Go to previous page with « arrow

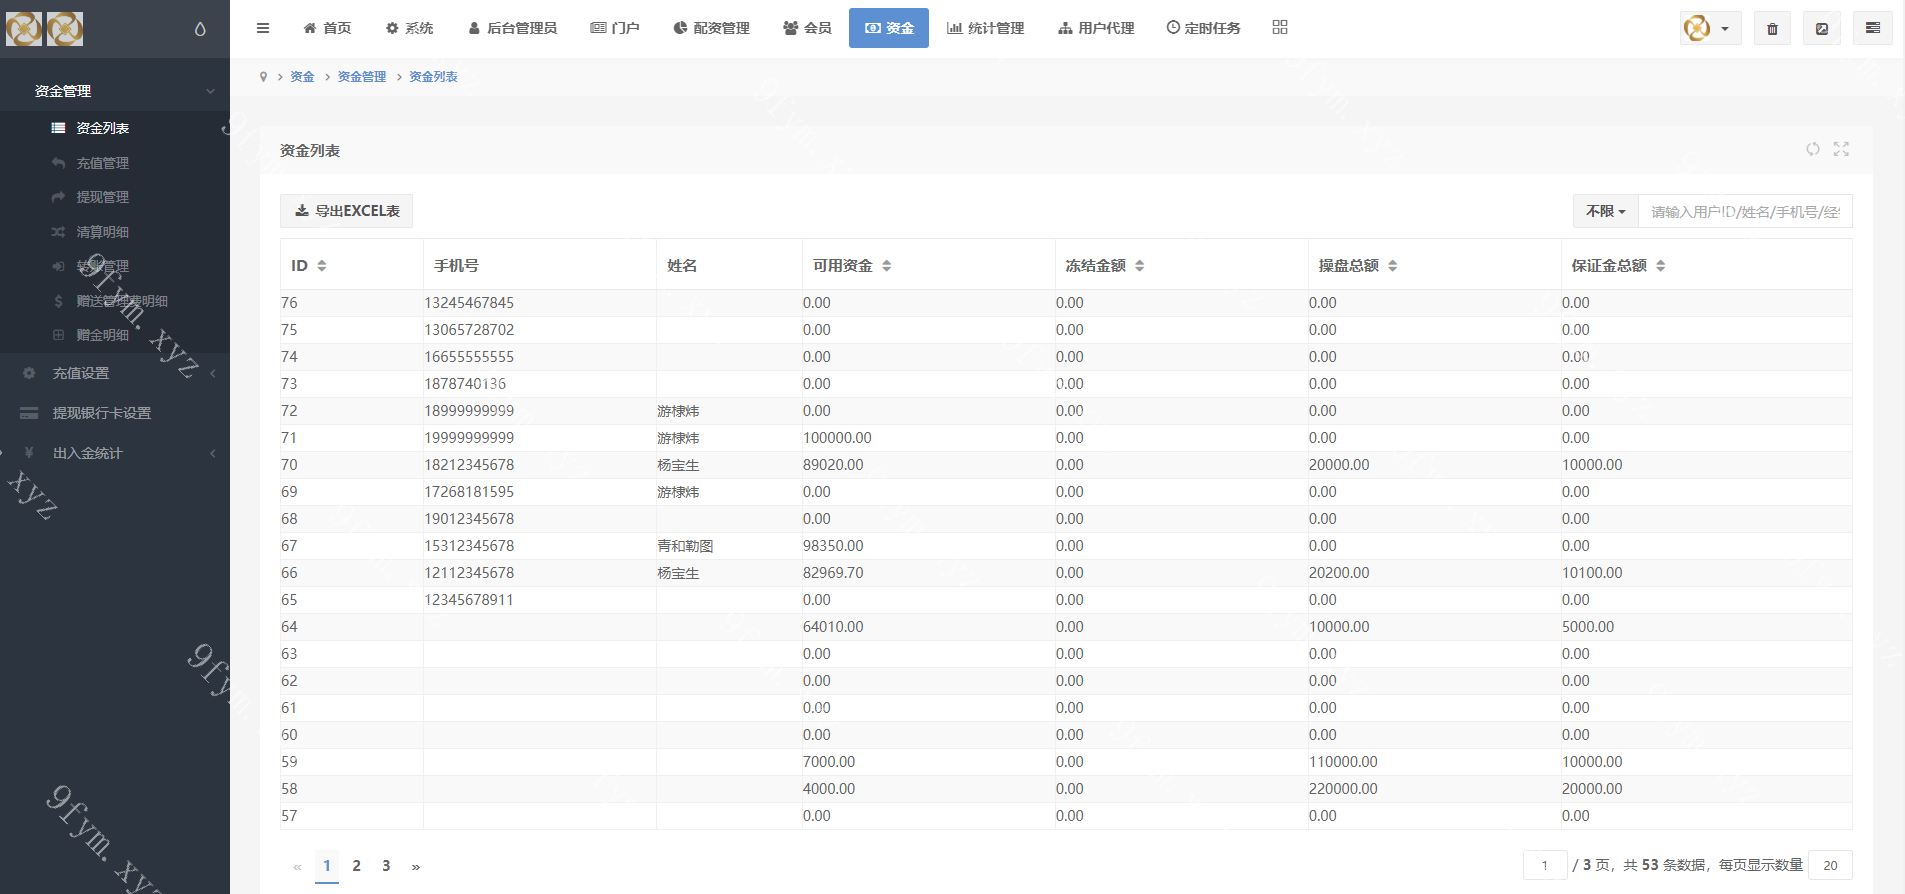tap(297, 867)
